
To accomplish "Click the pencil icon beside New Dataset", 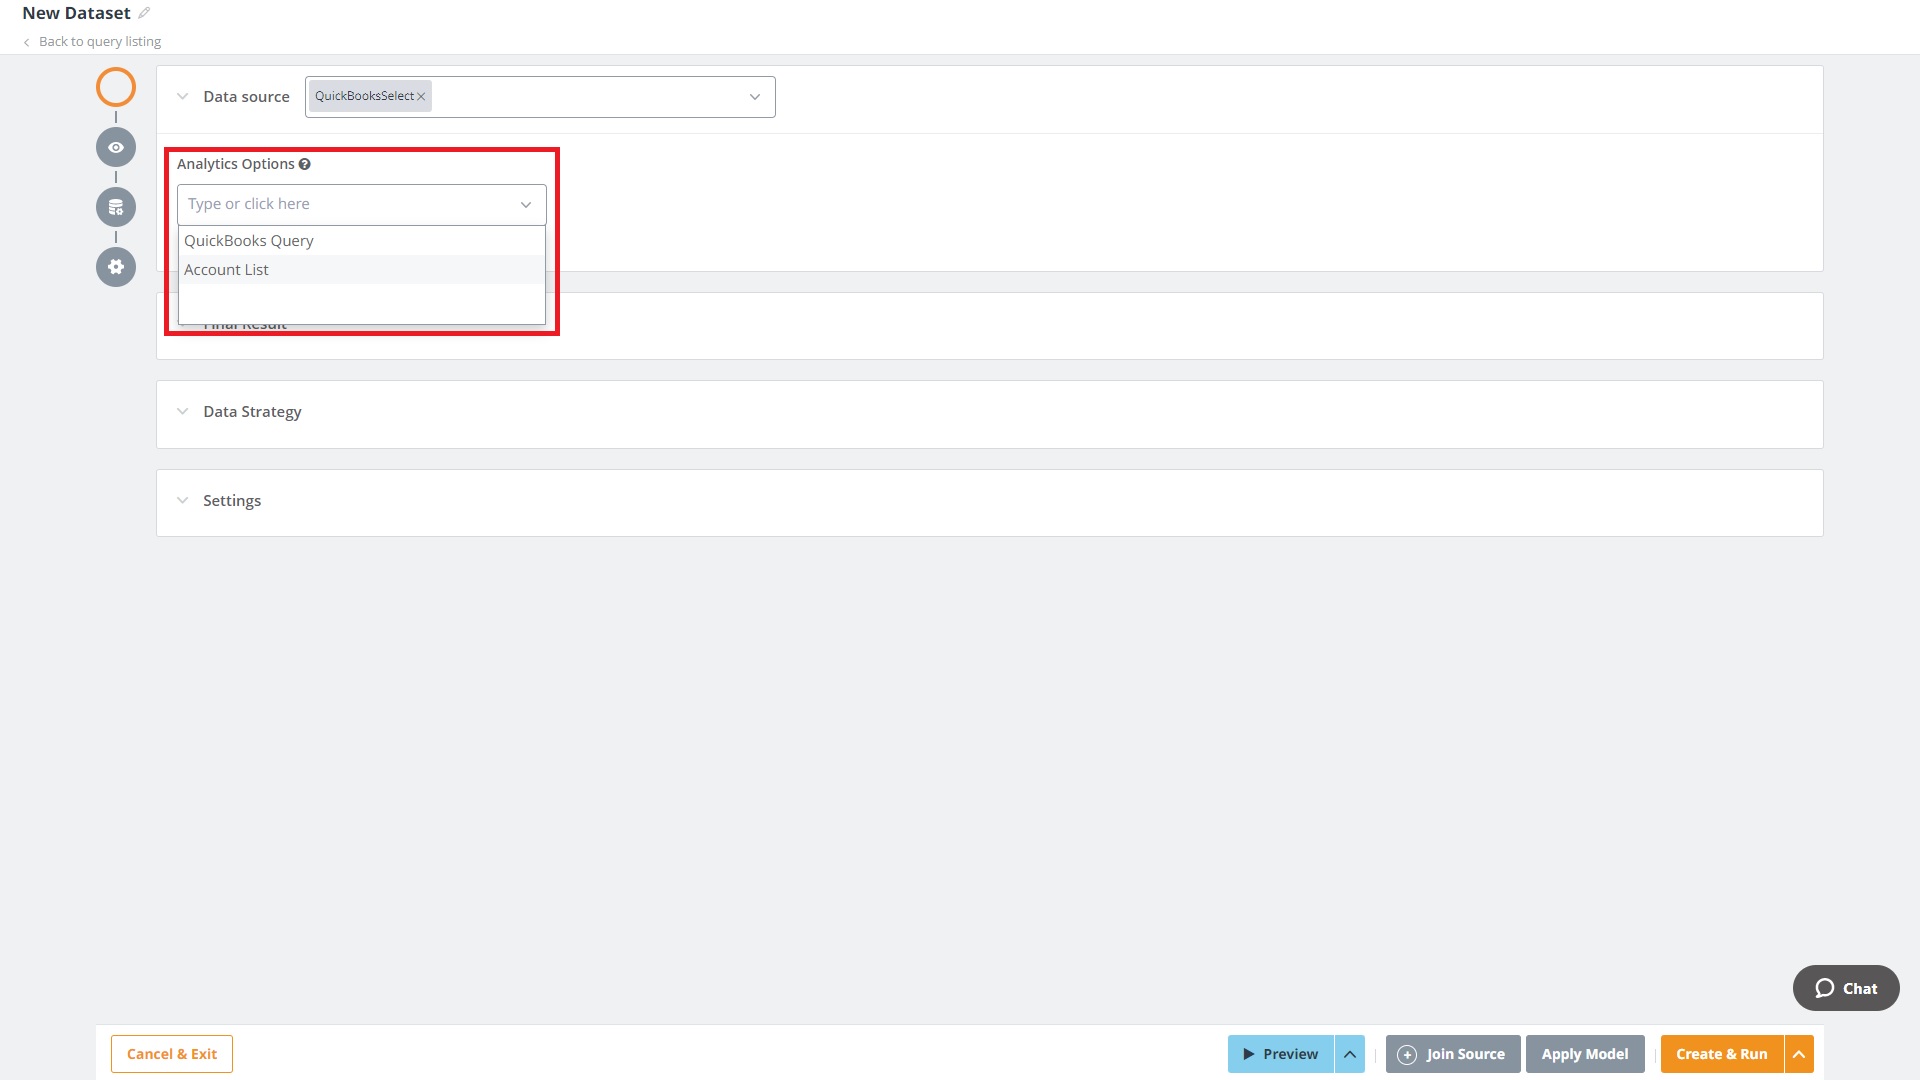I will coord(144,13).
